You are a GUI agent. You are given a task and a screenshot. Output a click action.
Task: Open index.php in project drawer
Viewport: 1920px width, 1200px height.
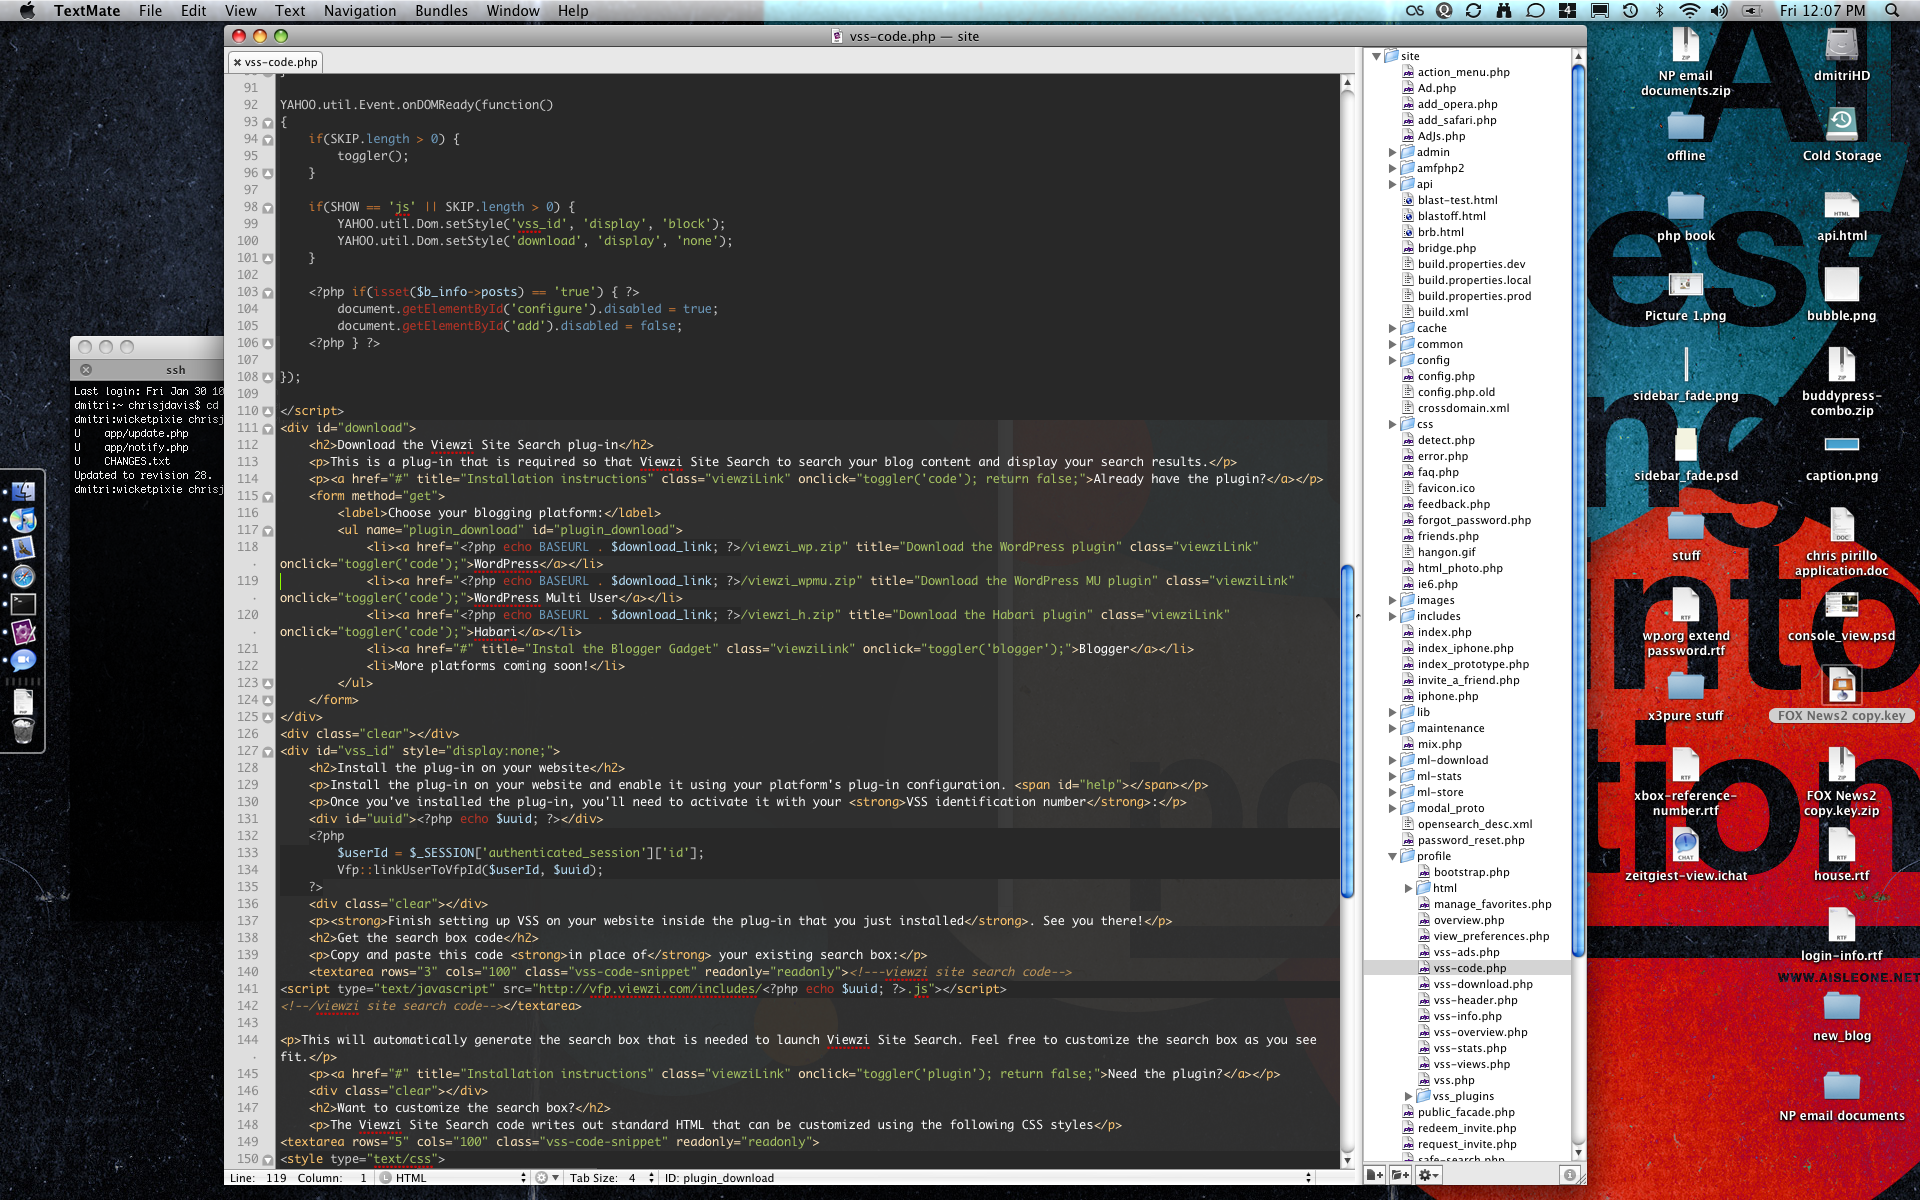1444,632
